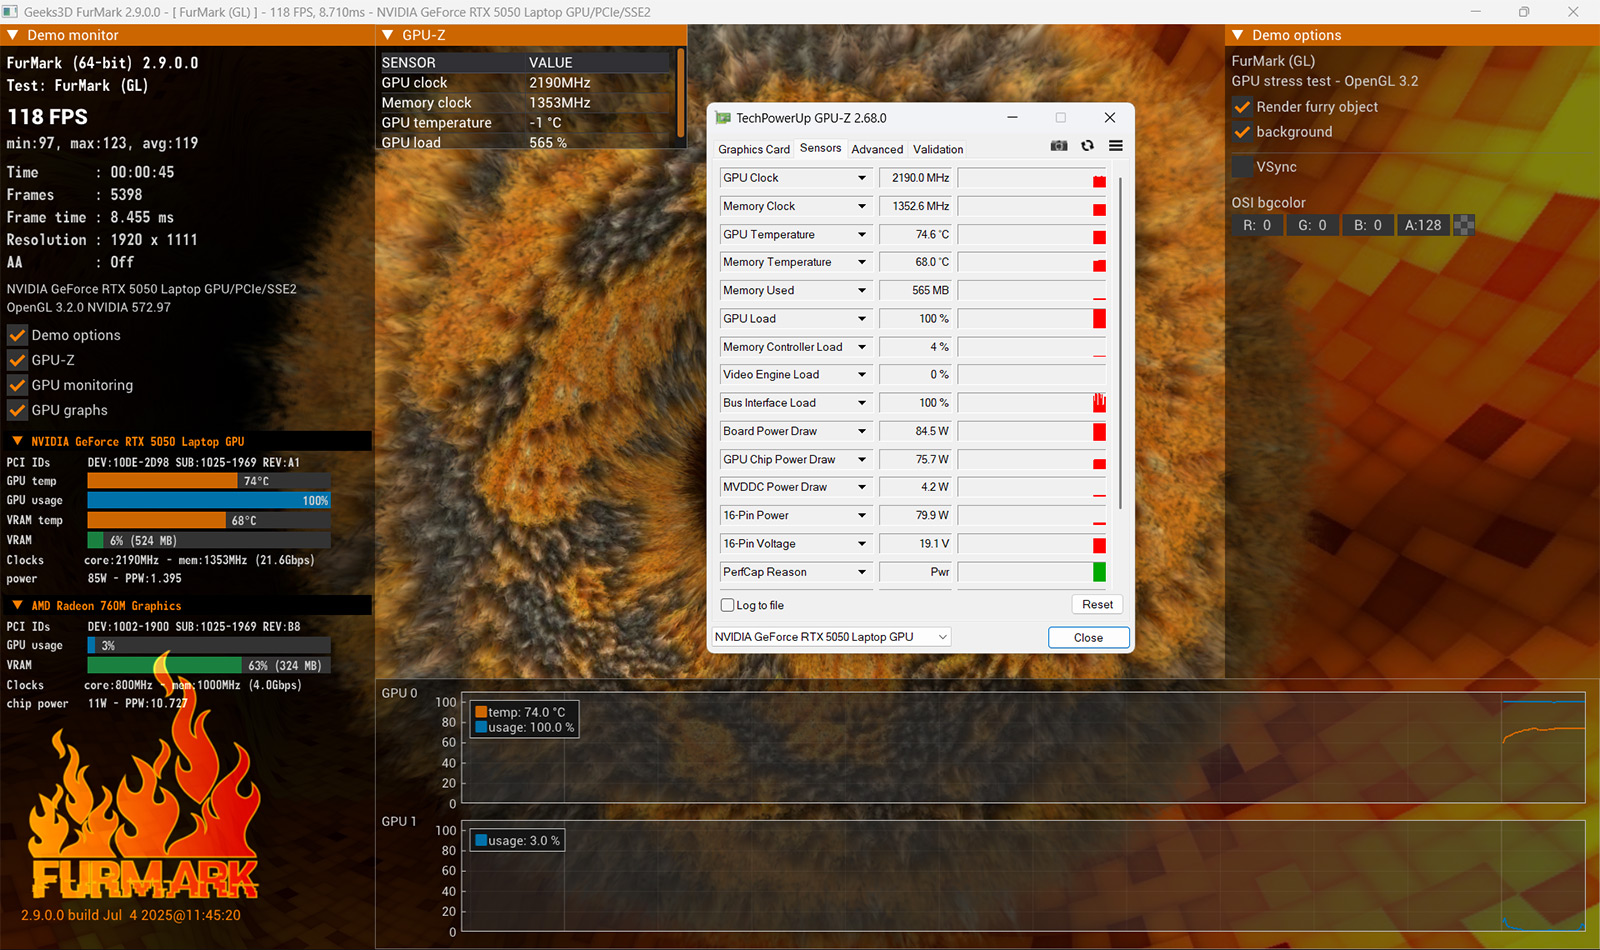1600x950 pixels.
Task: Click the checkerboard bgcolor preview icon
Action: point(1464,225)
